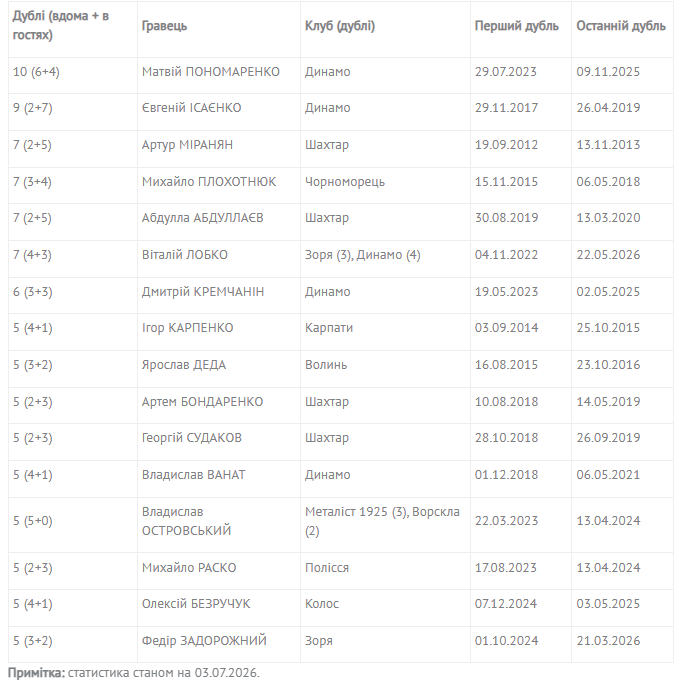Select player name Євгеній ІСАЄНКО
Image resolution: width=682 pixels, height=689 pixels.
(191, 108)
